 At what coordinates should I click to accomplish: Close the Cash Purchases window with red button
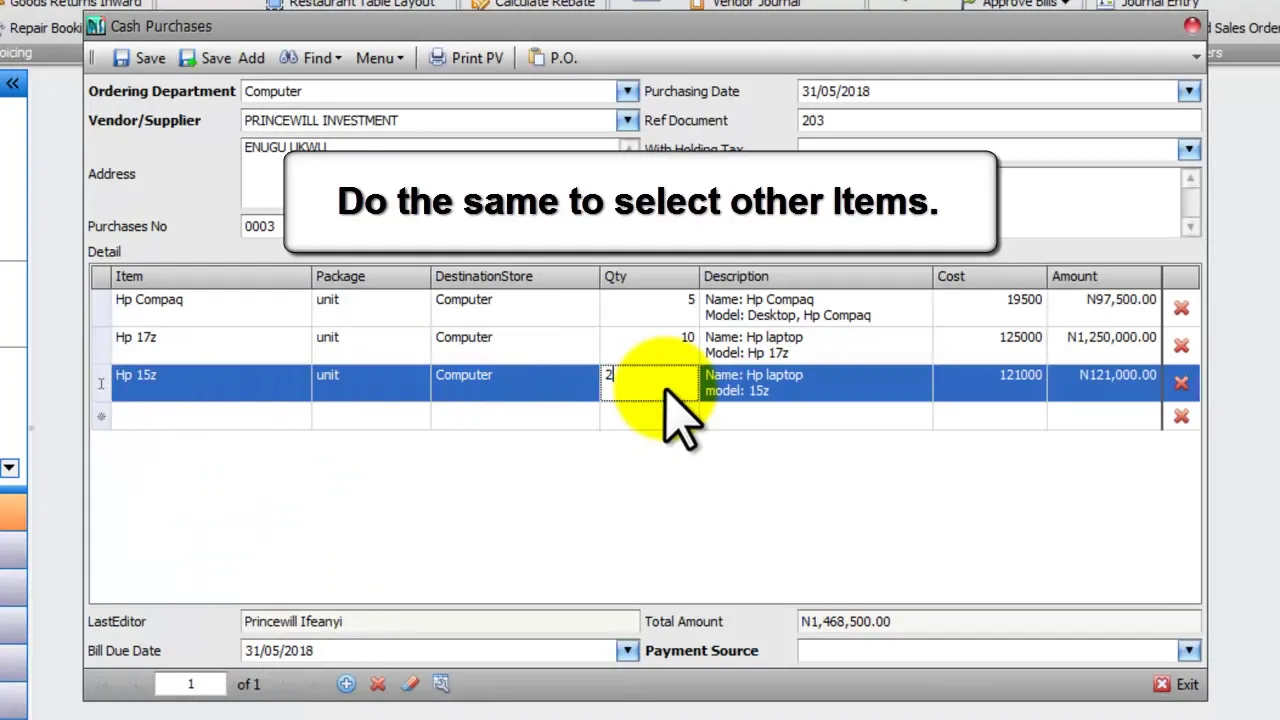[1192, 26]
